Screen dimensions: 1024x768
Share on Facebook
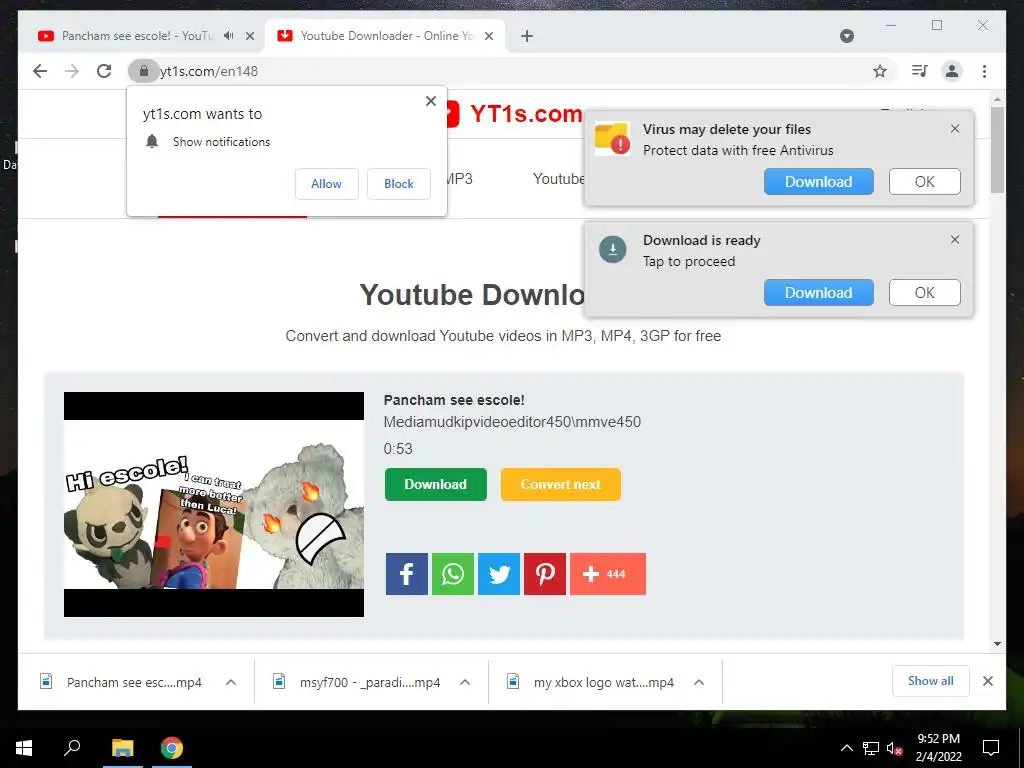(407, 574)
